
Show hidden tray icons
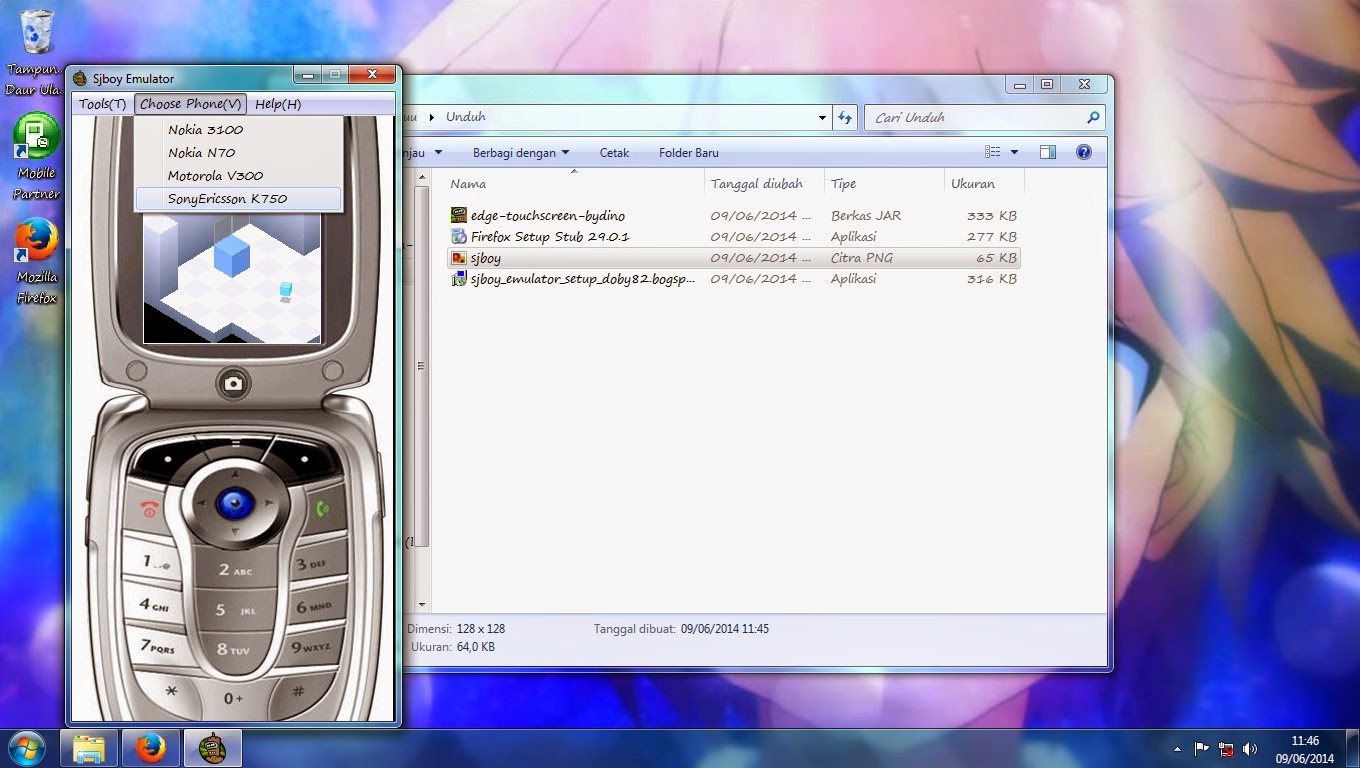point(1178,748)
